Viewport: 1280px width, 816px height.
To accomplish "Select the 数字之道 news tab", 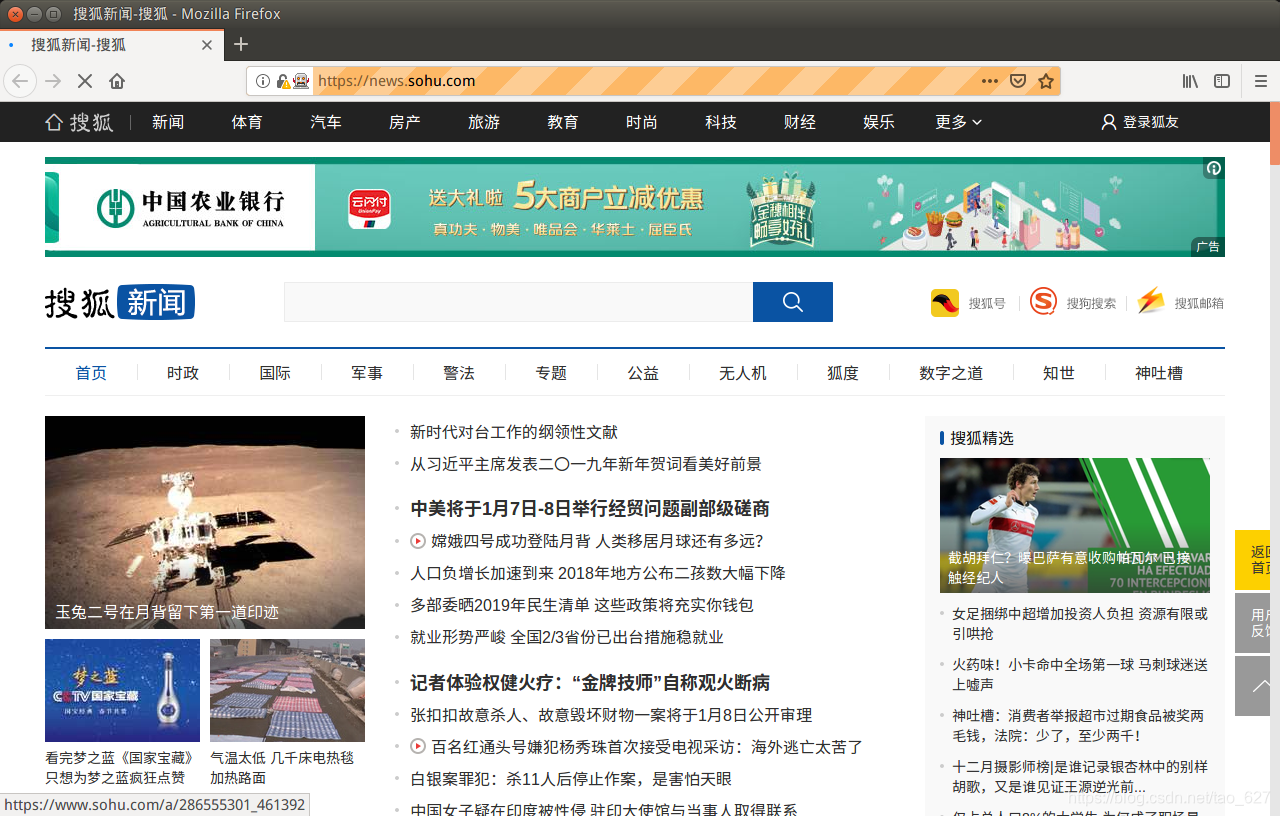I will (x=951, y=373).
